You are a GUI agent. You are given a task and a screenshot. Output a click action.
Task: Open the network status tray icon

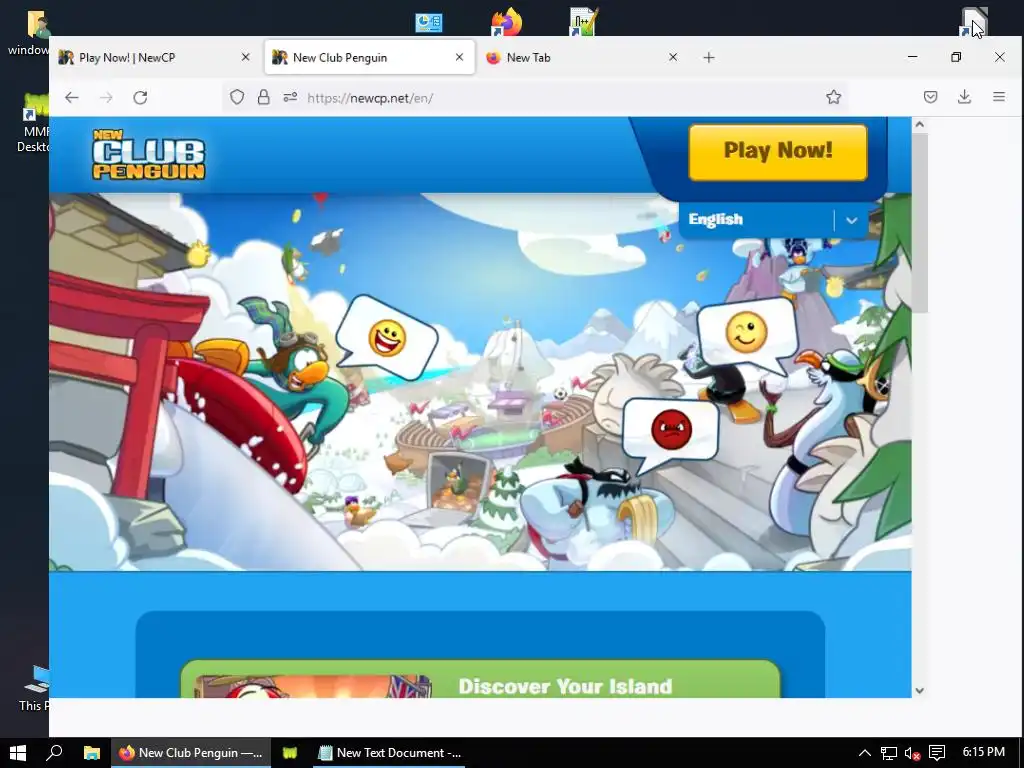(x=888, y=753)
